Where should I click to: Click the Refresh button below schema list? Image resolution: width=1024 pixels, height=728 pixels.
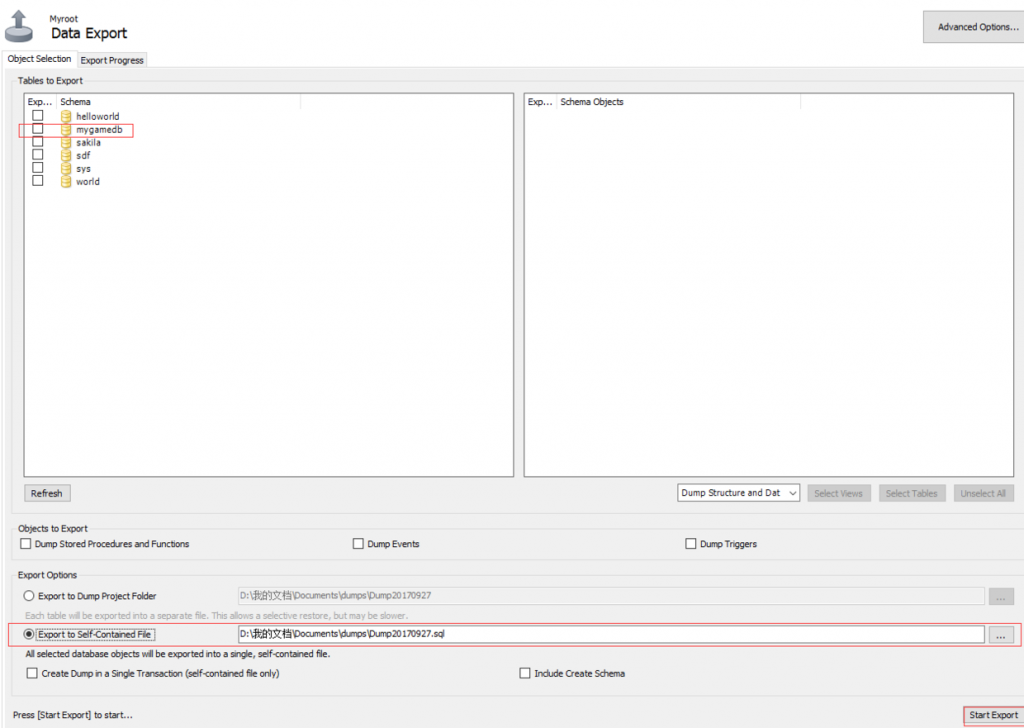[46, 492]
